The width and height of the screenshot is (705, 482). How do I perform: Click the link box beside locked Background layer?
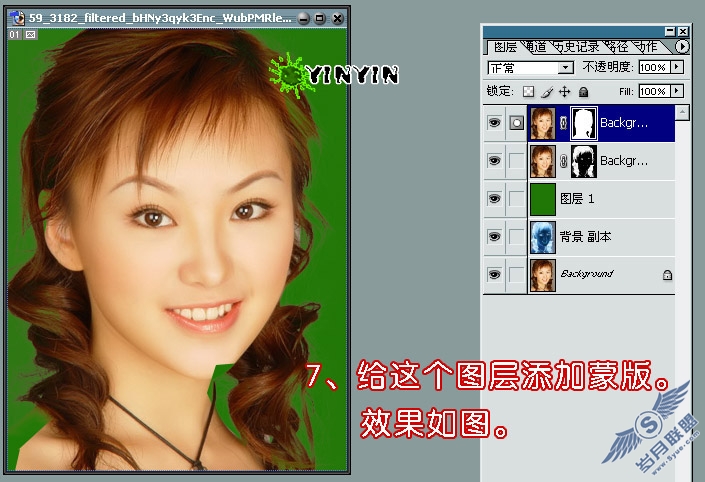(x=517, y=274)
